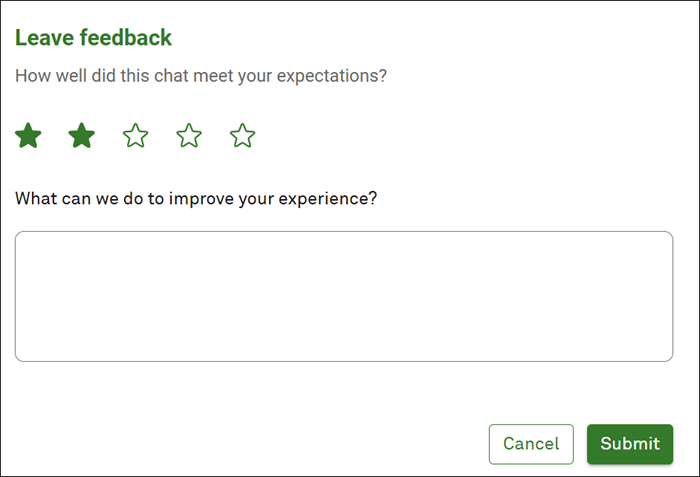The height and width of the screenshot is (477, 700).
Task: Choose the fourth star rating
Action: coord(189,136)
